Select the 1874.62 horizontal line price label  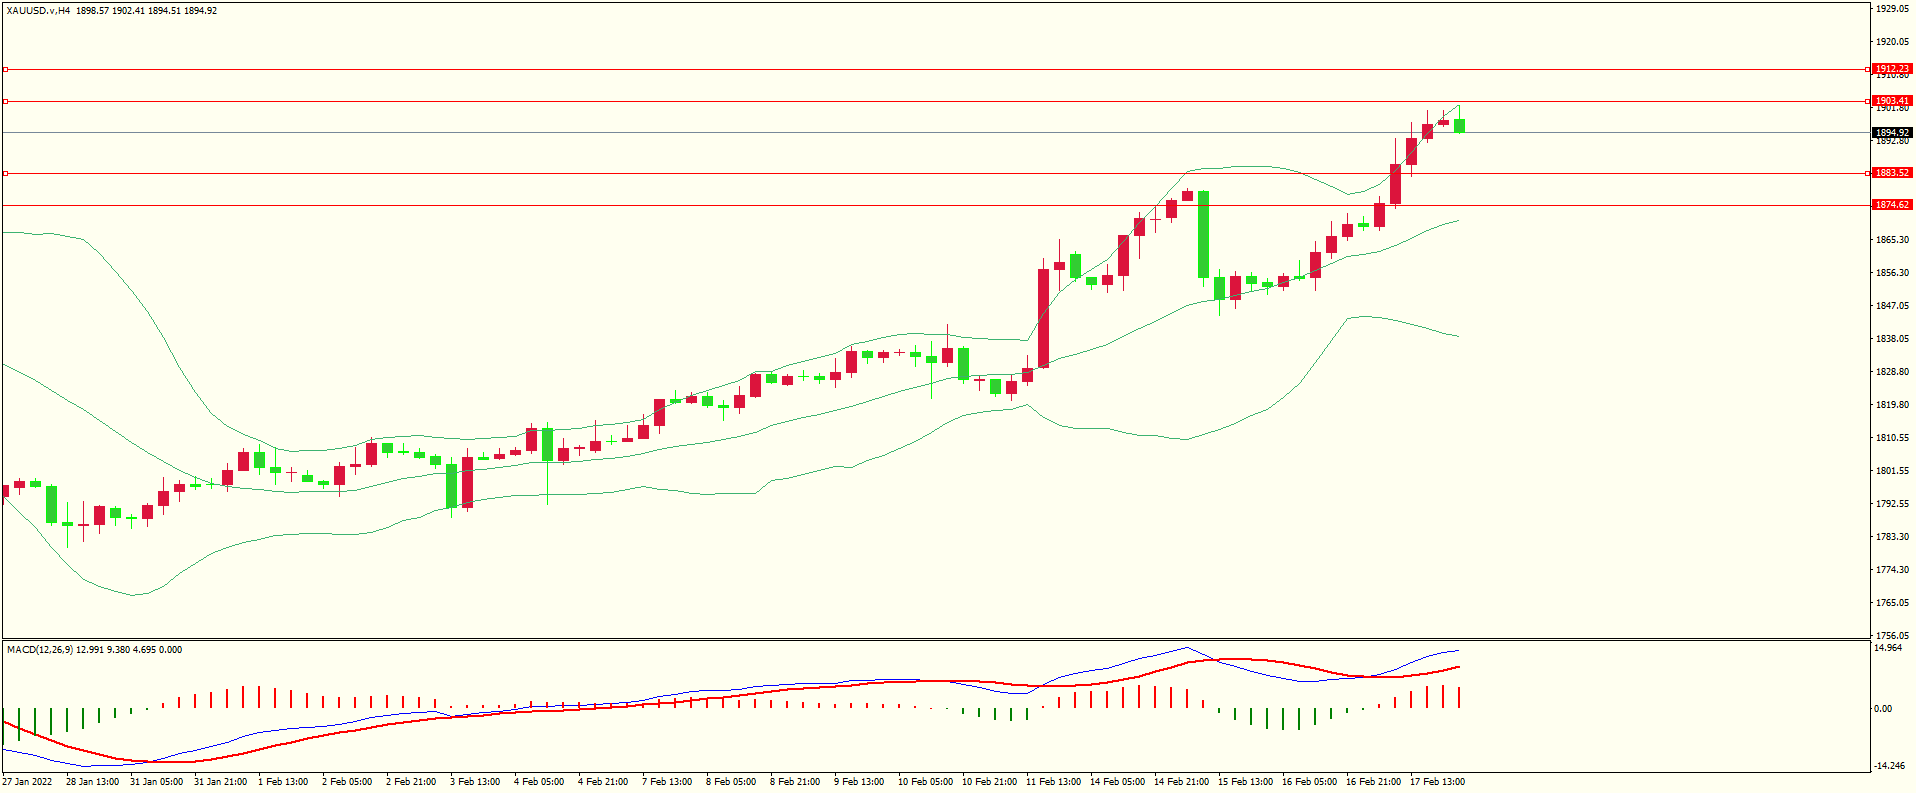click(1892, 205)
